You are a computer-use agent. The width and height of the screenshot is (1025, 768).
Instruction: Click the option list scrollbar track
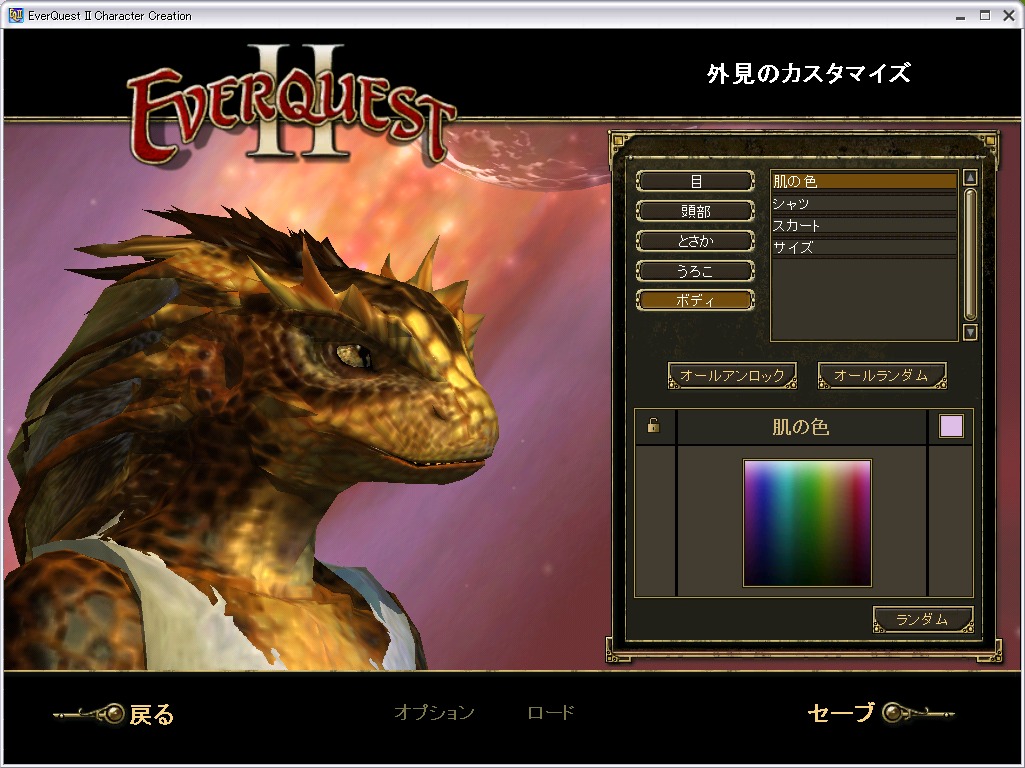[x=970, y=255]
